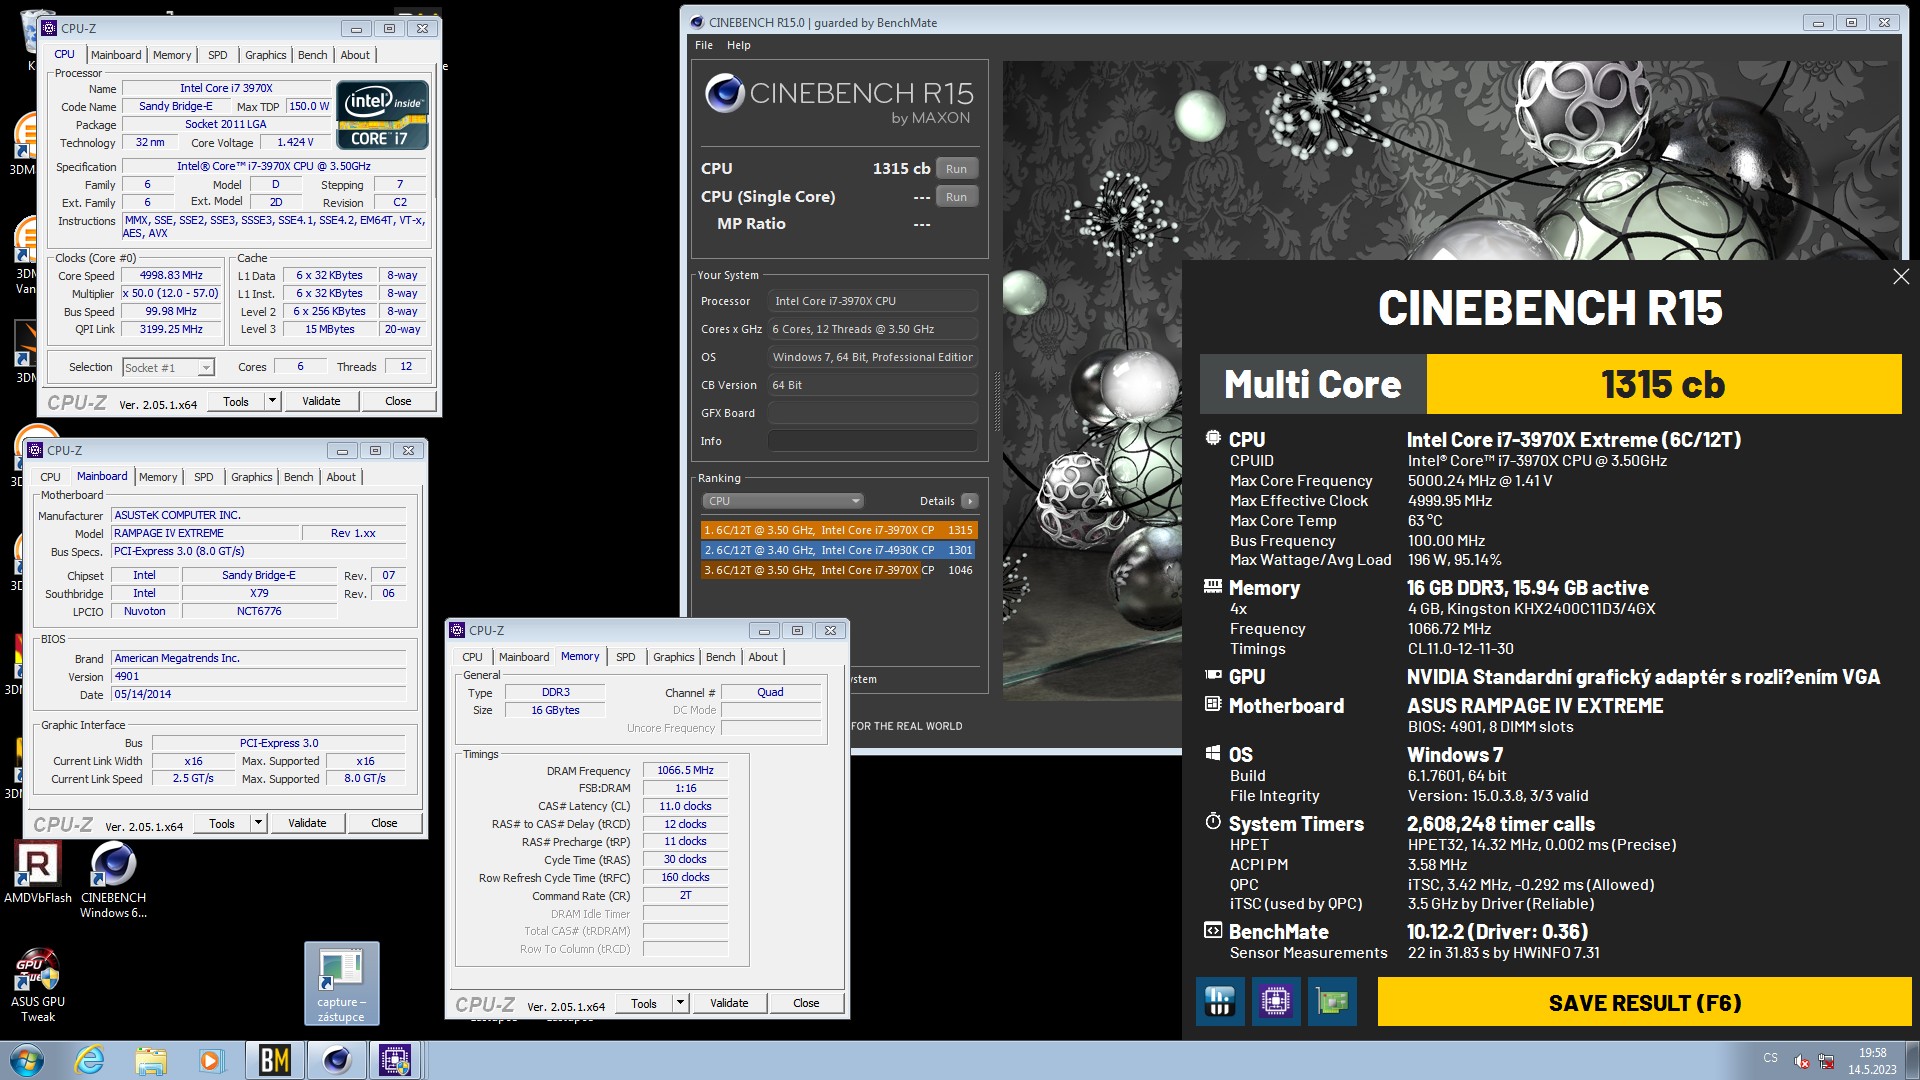Open the Socket #1 Selection dropdown

(168, 368)
